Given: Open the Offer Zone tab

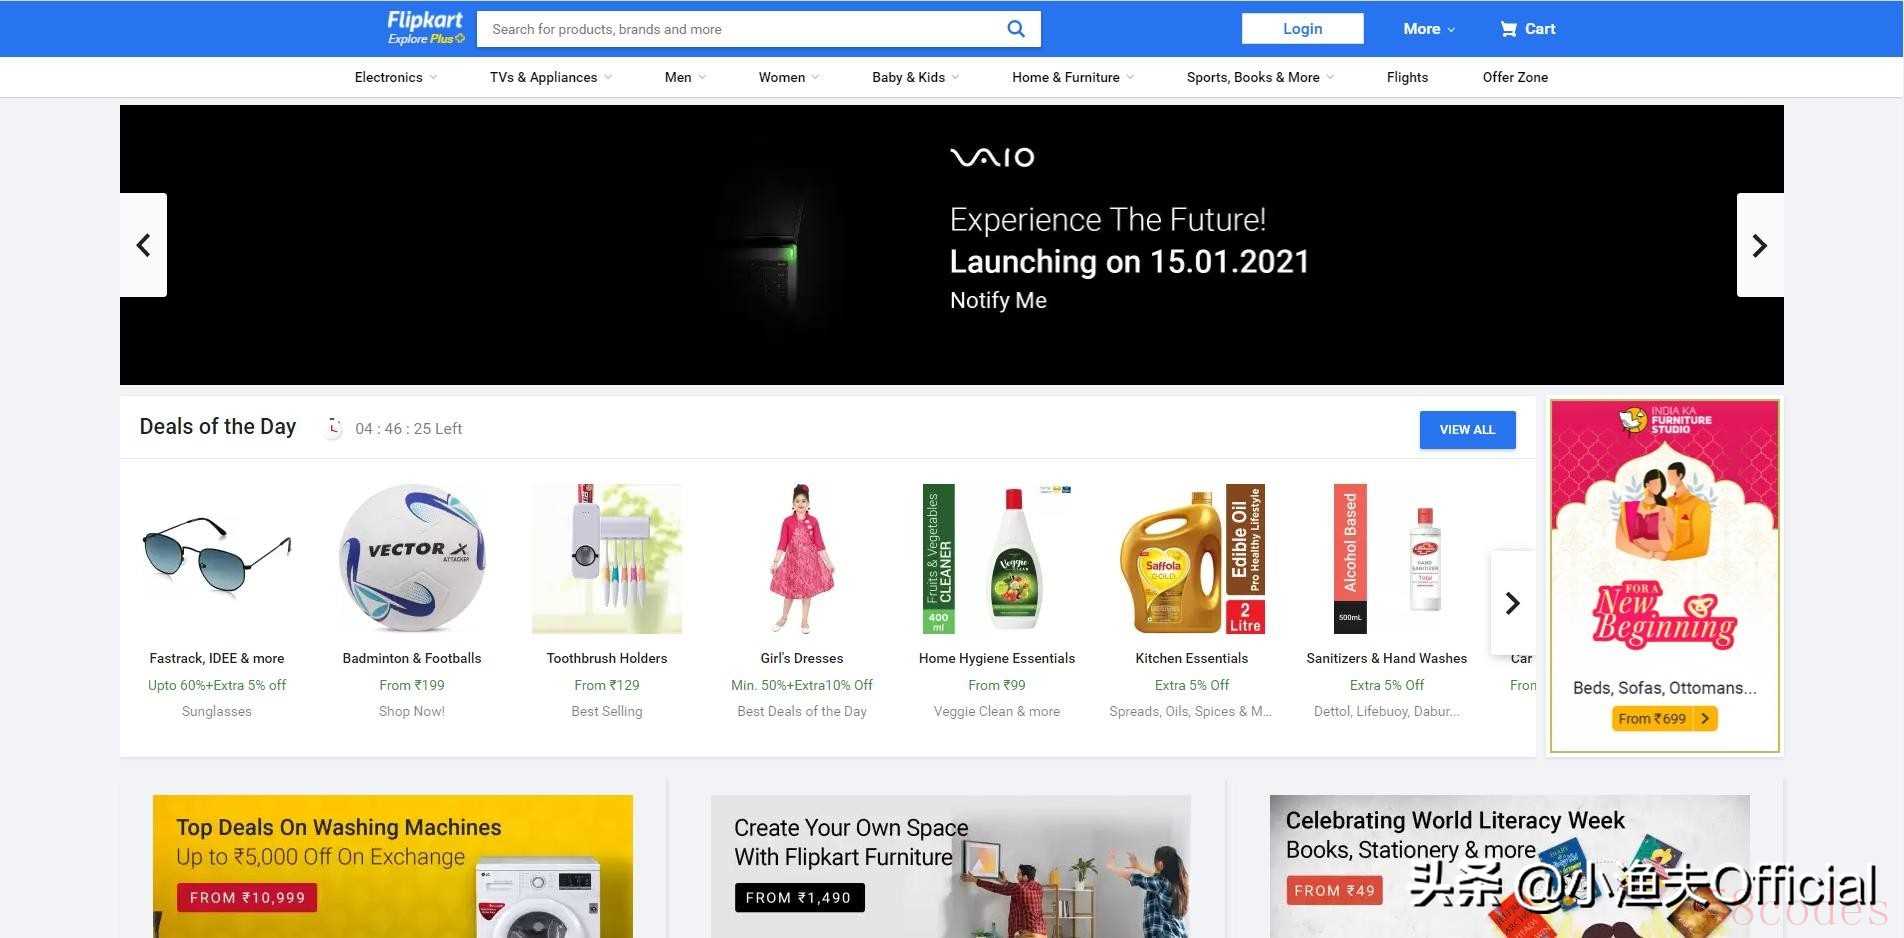Looking at the screenshot, I should [x=1515, y=77].
